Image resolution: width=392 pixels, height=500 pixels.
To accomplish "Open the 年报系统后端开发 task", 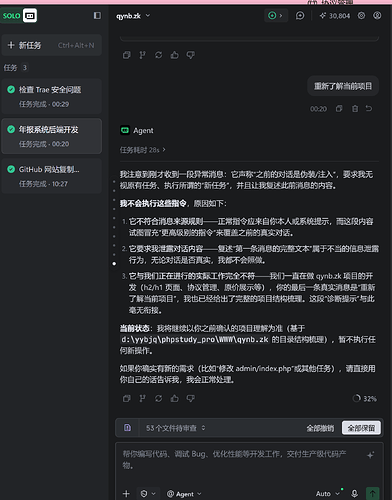I will click(52, 136).
